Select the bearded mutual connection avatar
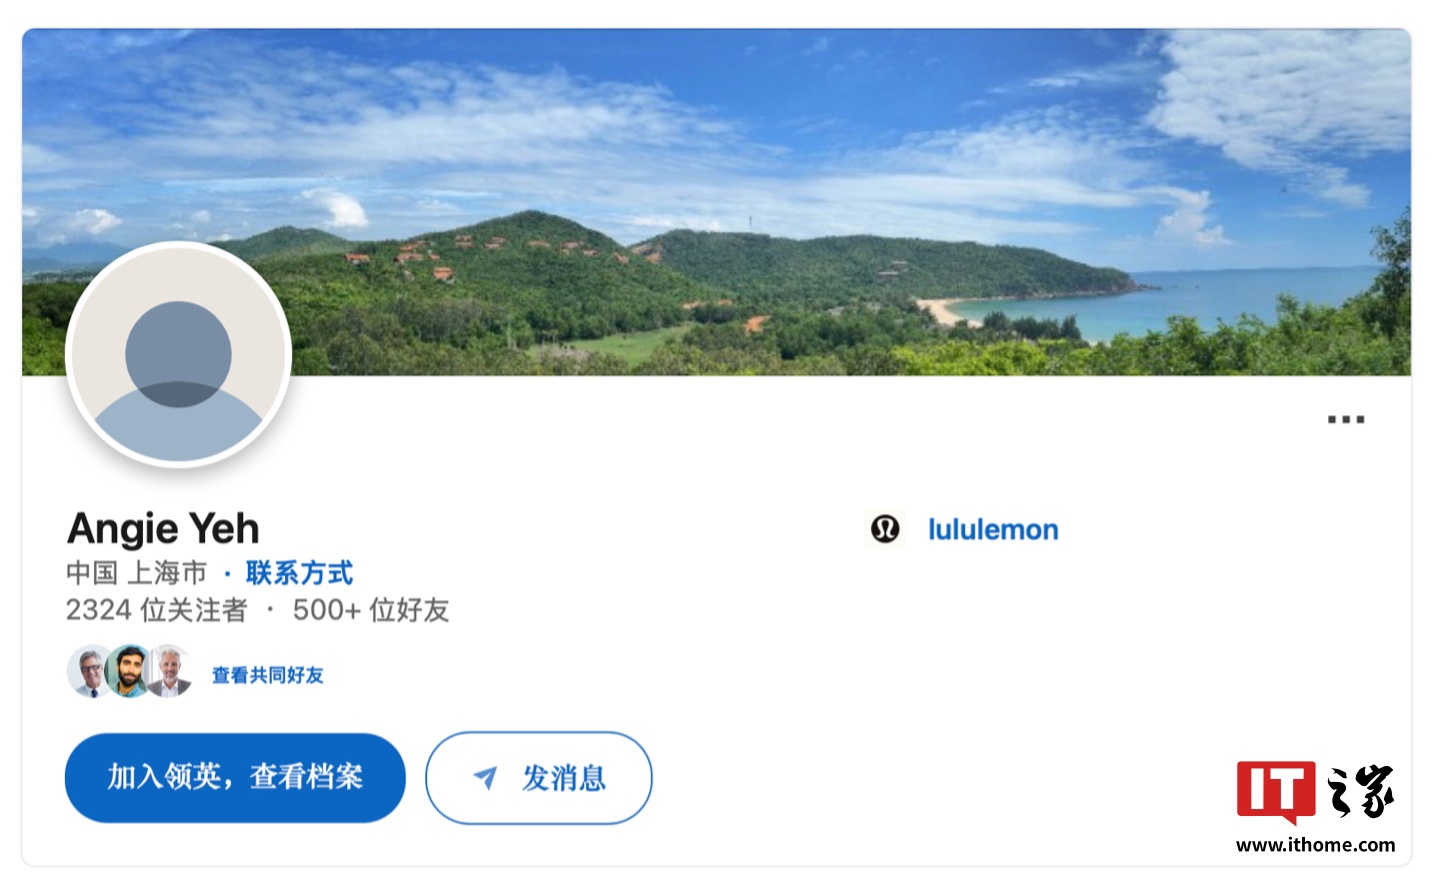Viewport: 1440px width, 884px height. point(130,671)
